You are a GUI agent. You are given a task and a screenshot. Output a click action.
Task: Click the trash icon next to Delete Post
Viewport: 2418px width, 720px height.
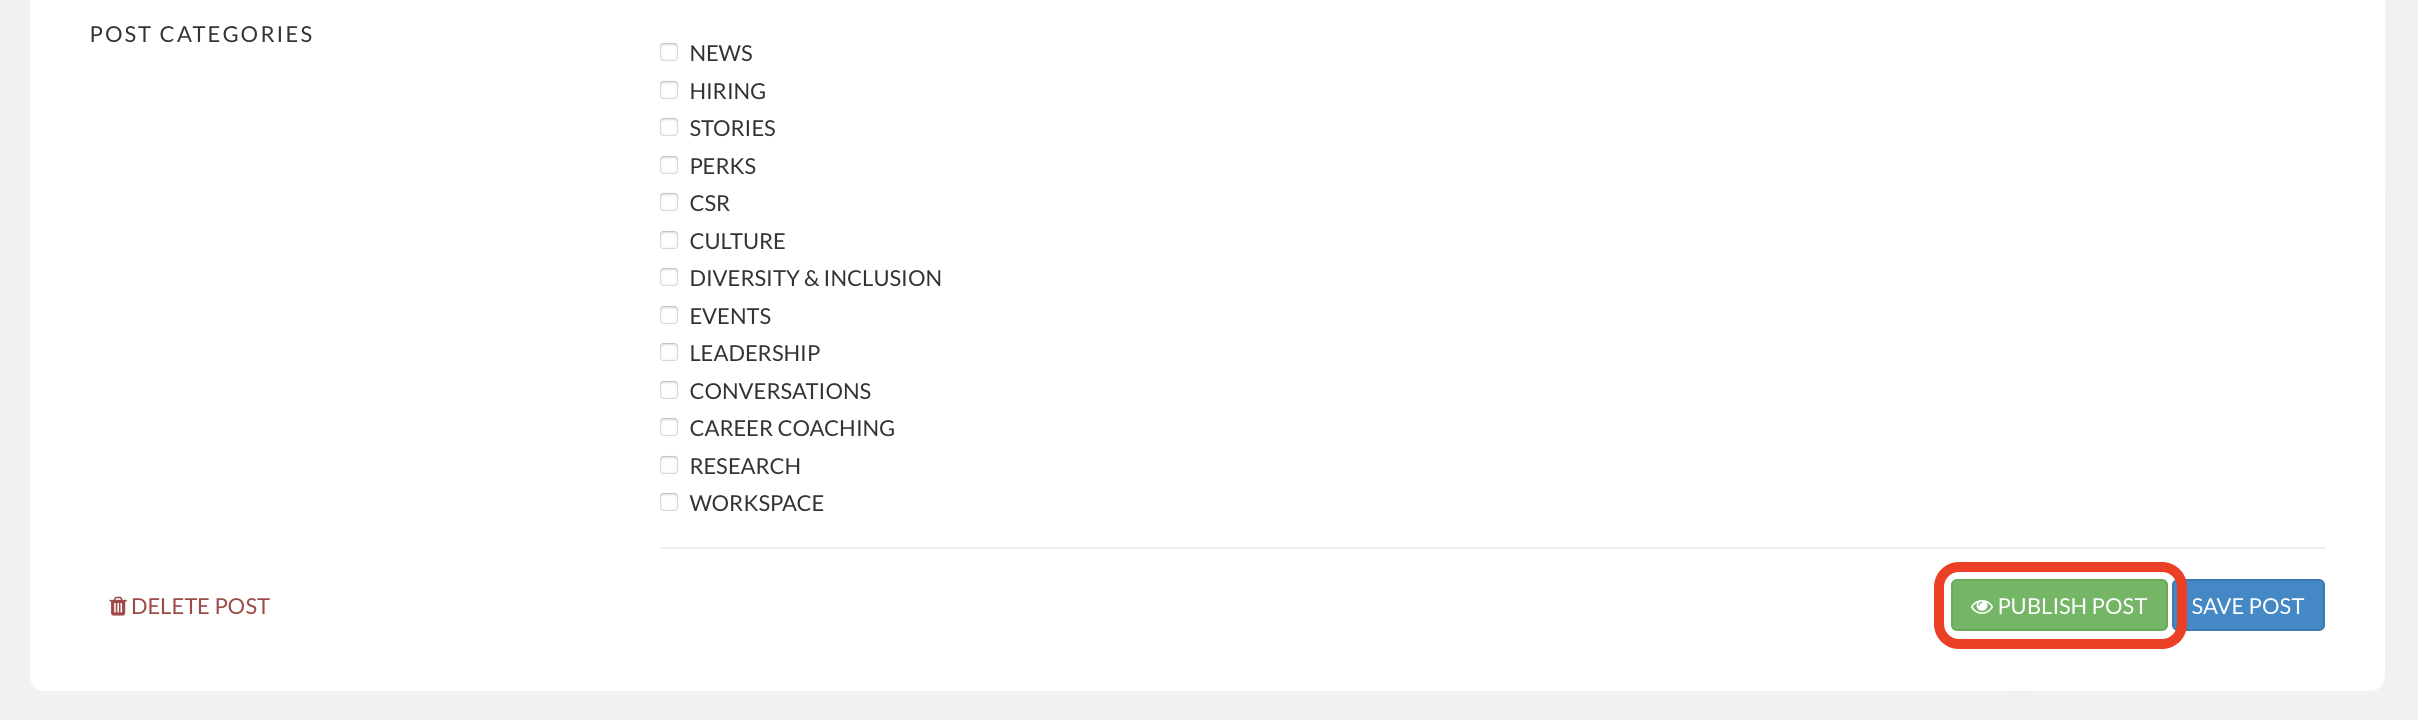point(117,605)
